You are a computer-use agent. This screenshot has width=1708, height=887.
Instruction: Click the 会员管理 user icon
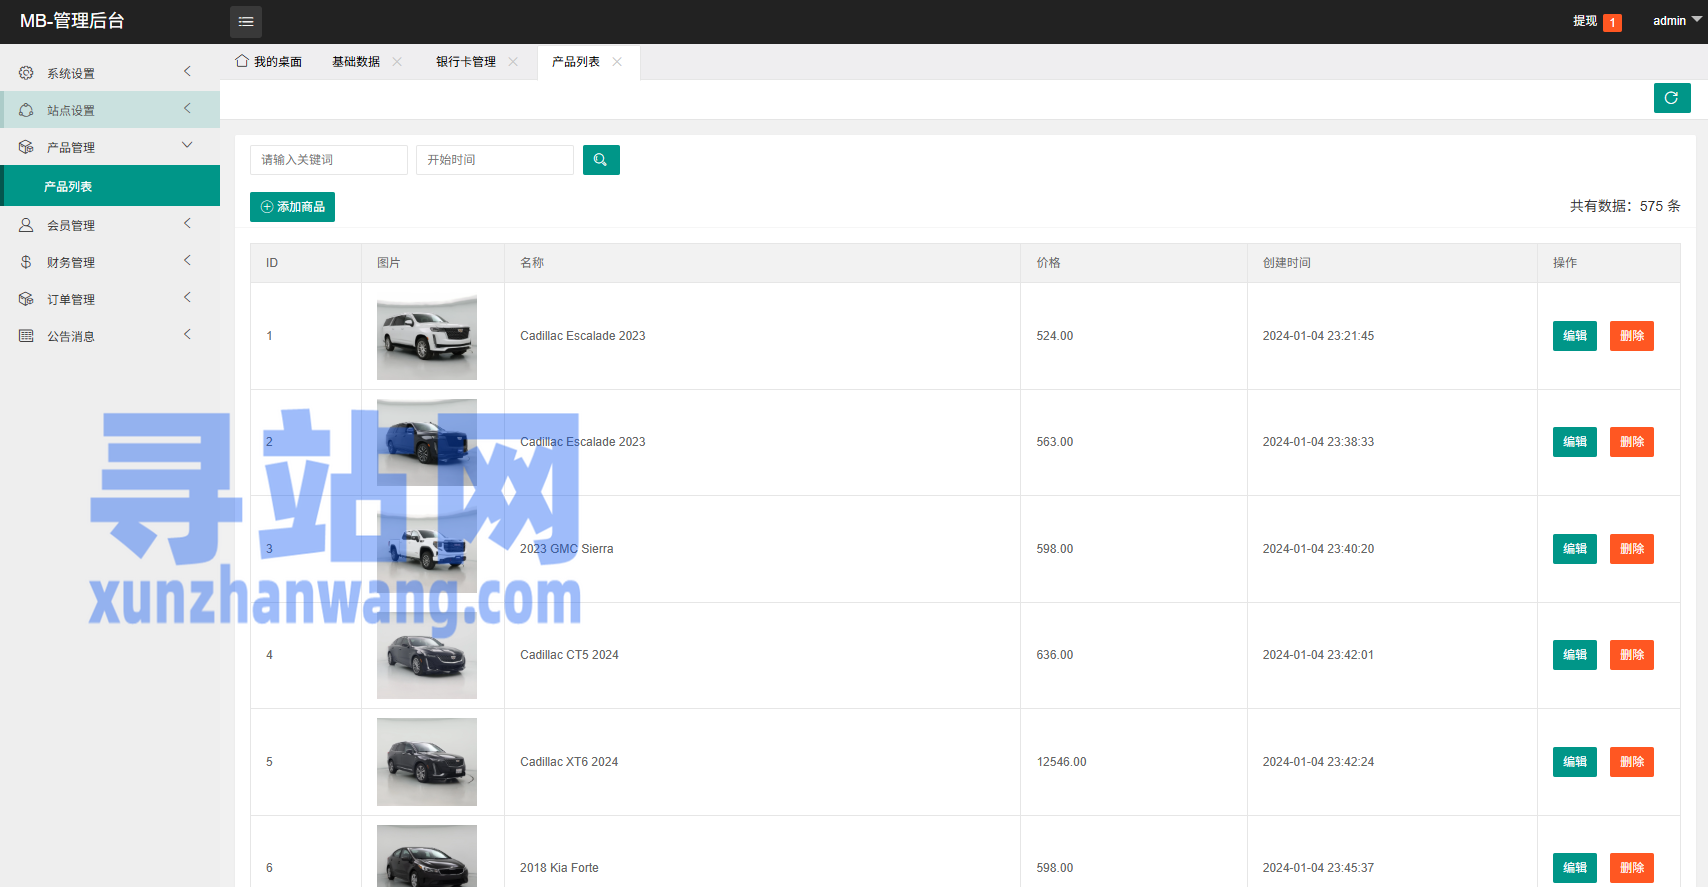click(x=26, y=225)
